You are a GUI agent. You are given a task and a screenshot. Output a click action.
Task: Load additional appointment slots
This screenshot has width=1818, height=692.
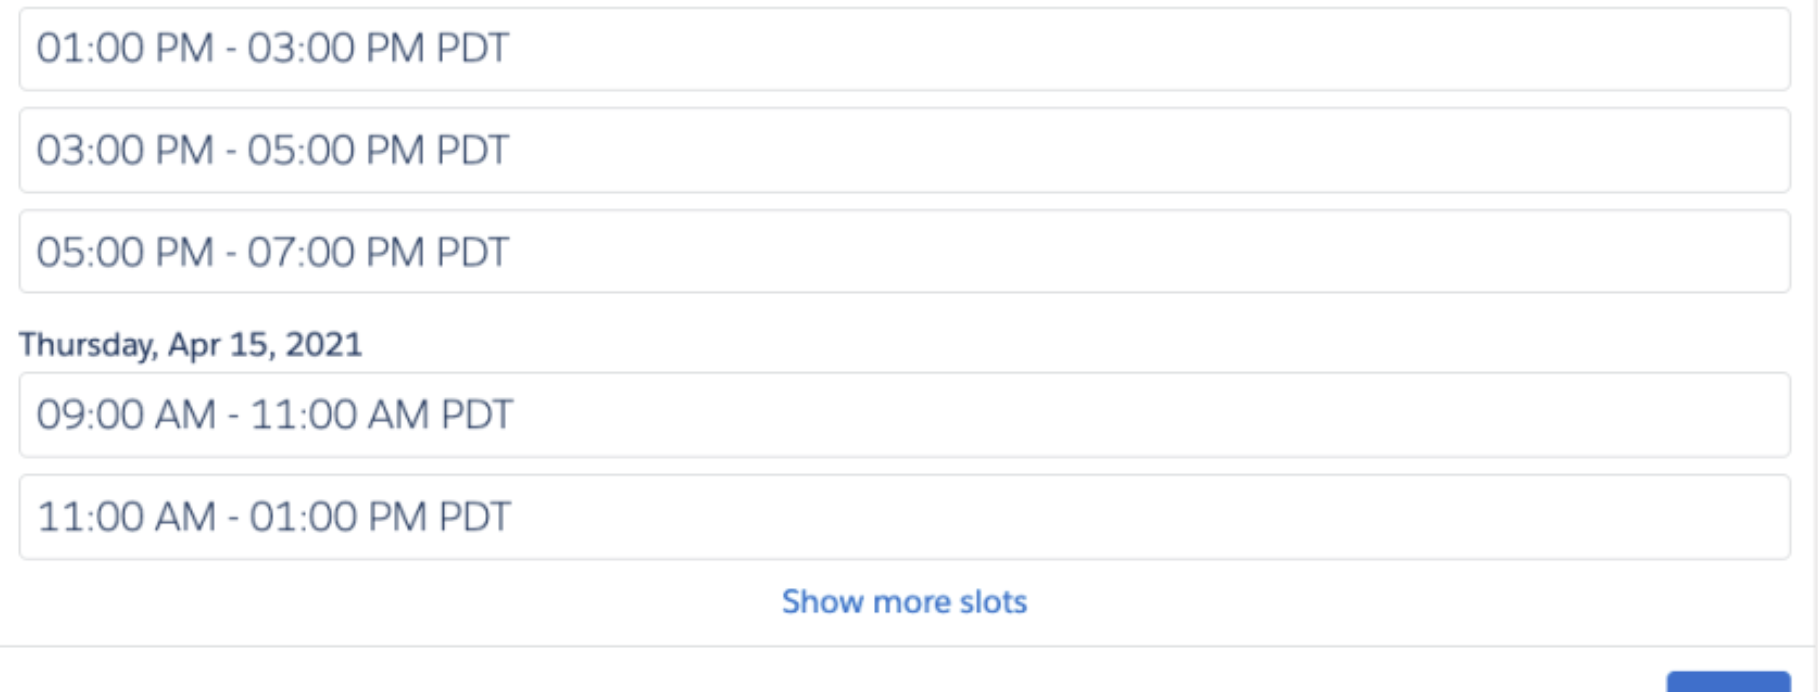pos(904,602)
